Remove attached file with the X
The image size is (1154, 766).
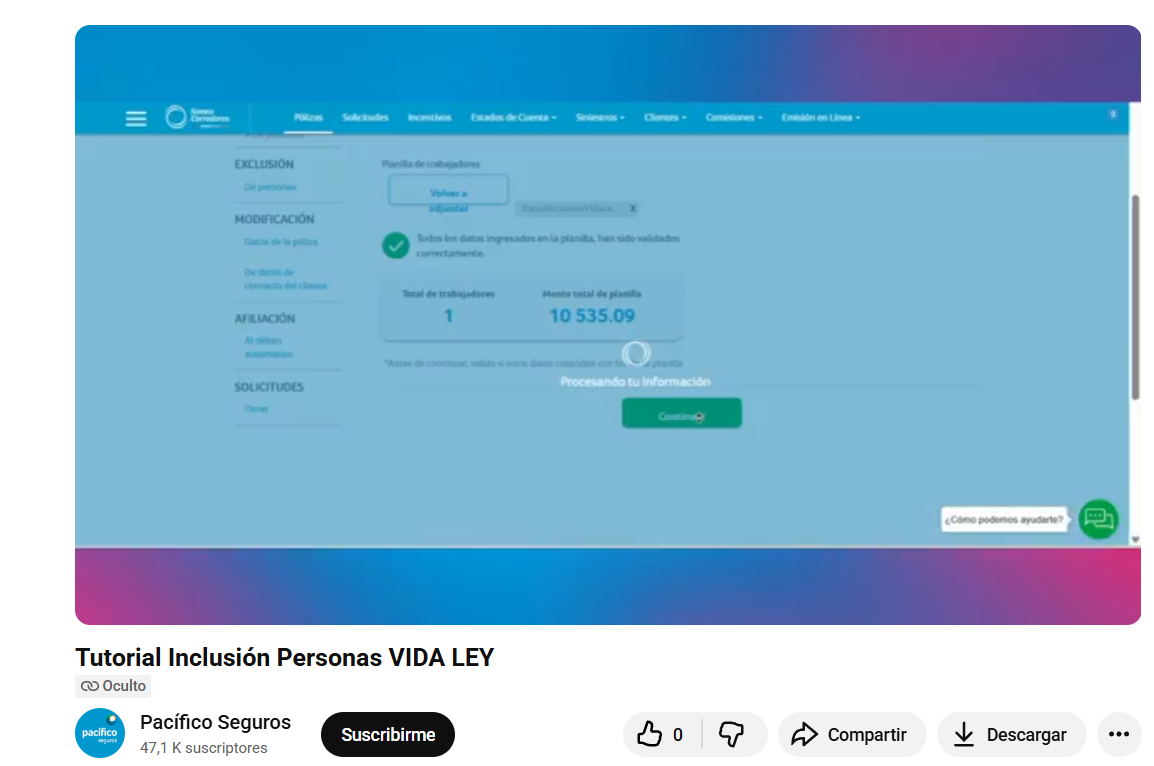tap(633, 209)
